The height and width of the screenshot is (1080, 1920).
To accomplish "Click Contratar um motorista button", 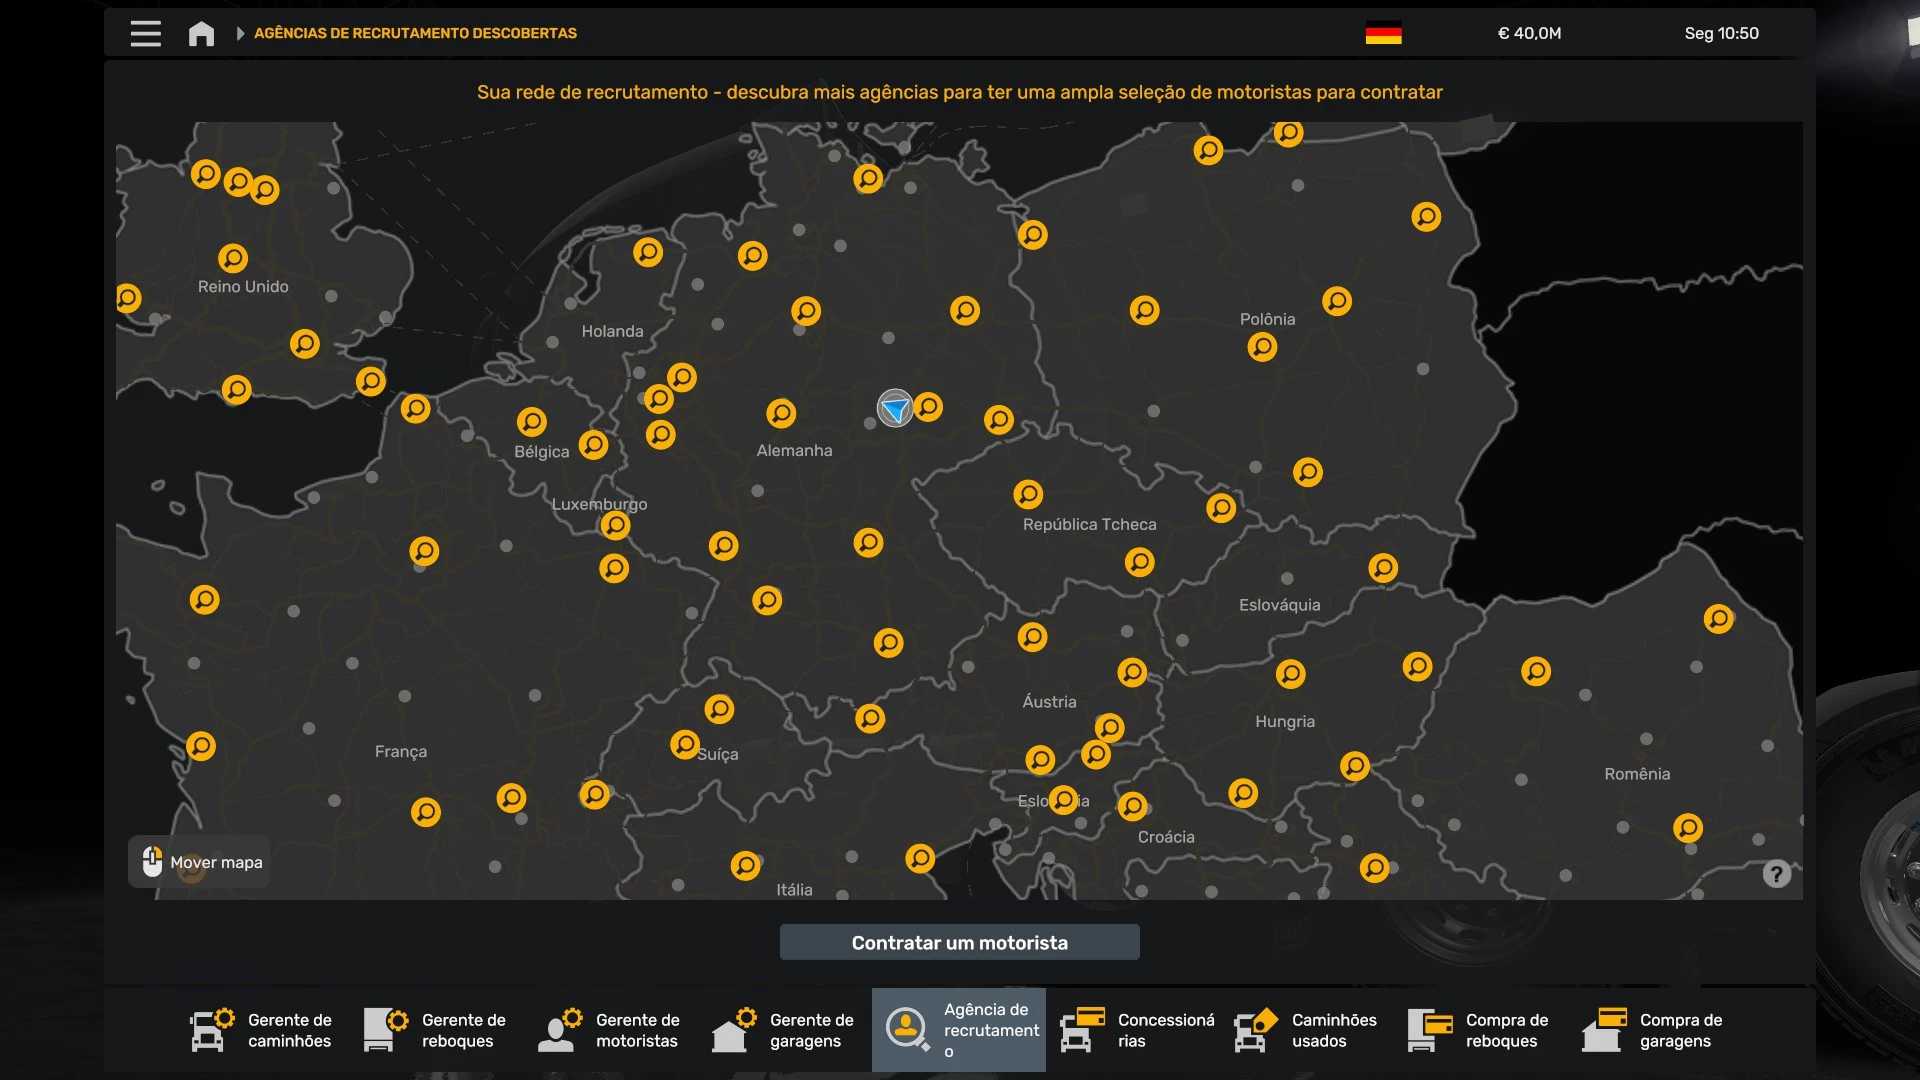I will click(x=959, y=942).
